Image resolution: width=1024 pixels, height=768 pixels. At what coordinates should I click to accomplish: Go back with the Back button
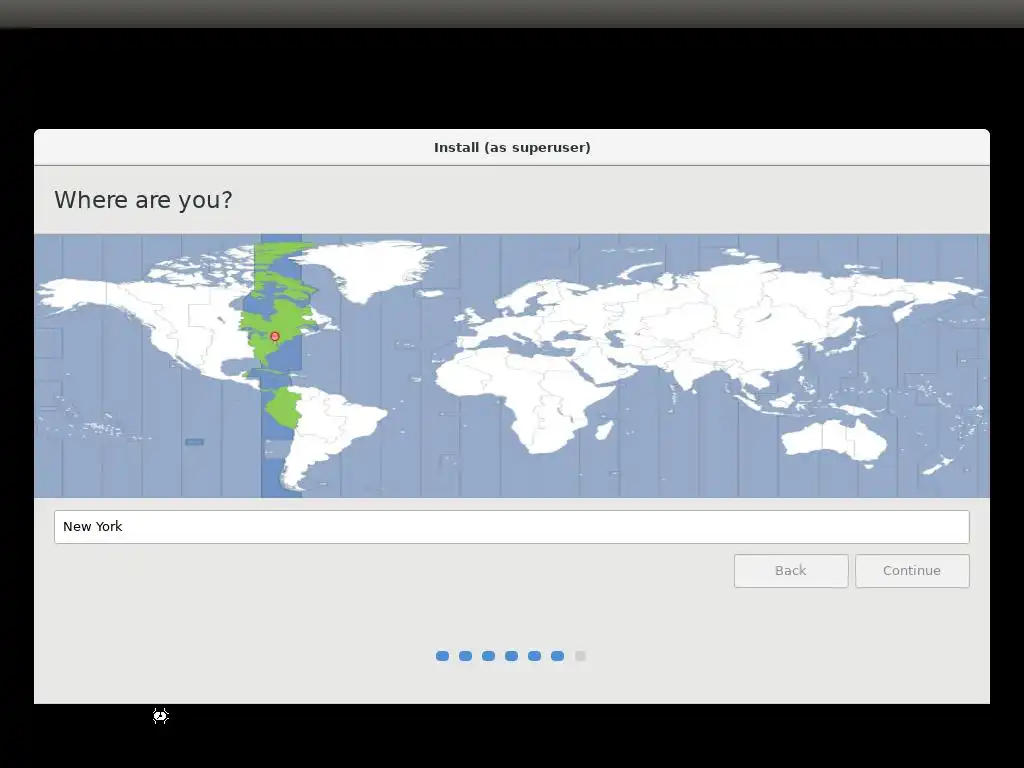click(791, 571)
